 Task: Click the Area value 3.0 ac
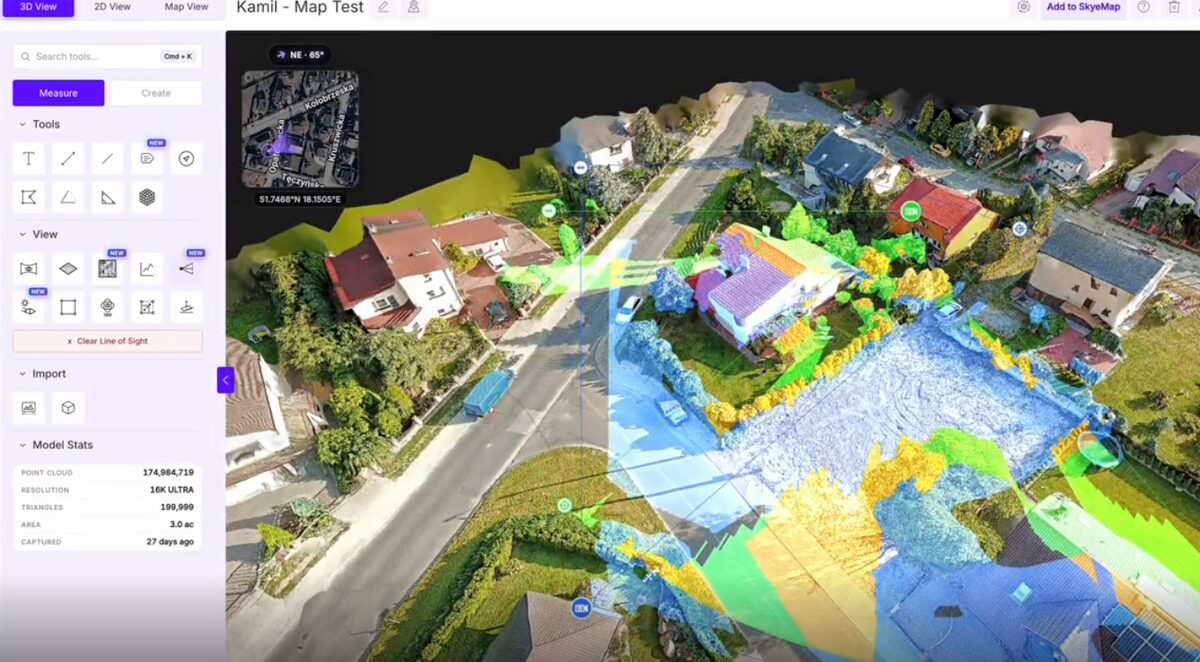182,524
